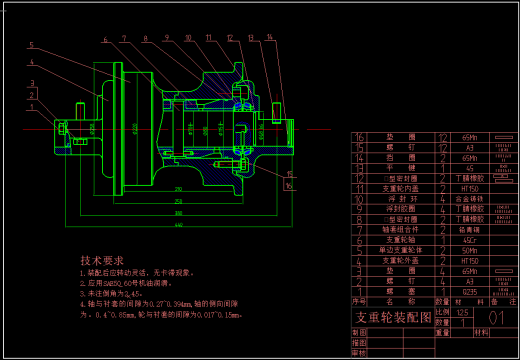Click the 技术要求 heading text
520x360 pixels.
click(x=102, y=260)
